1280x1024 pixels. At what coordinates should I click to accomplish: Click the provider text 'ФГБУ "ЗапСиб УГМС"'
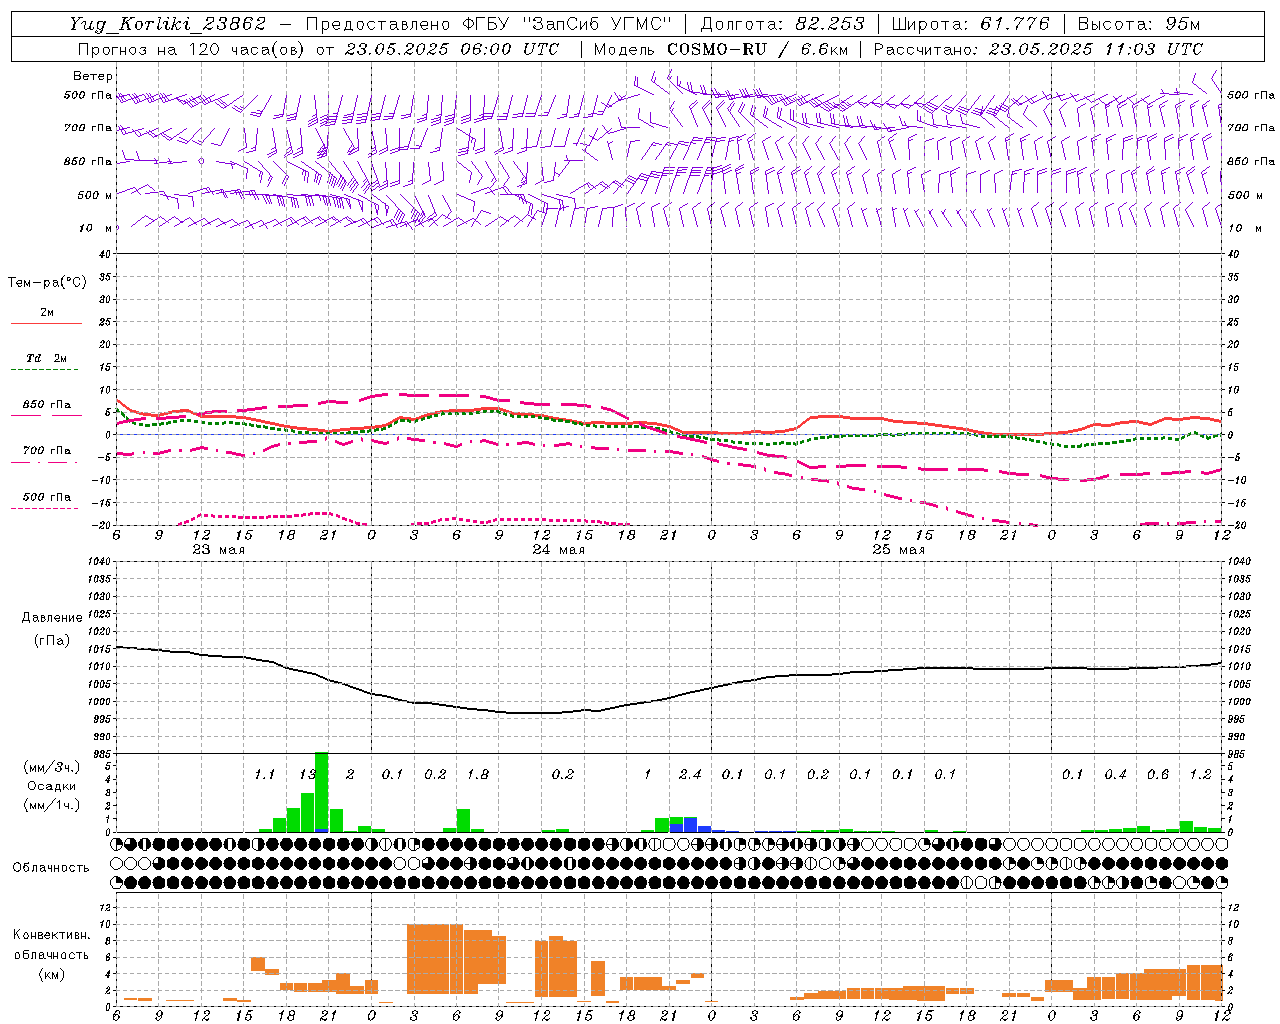click(x=567, y=24)
